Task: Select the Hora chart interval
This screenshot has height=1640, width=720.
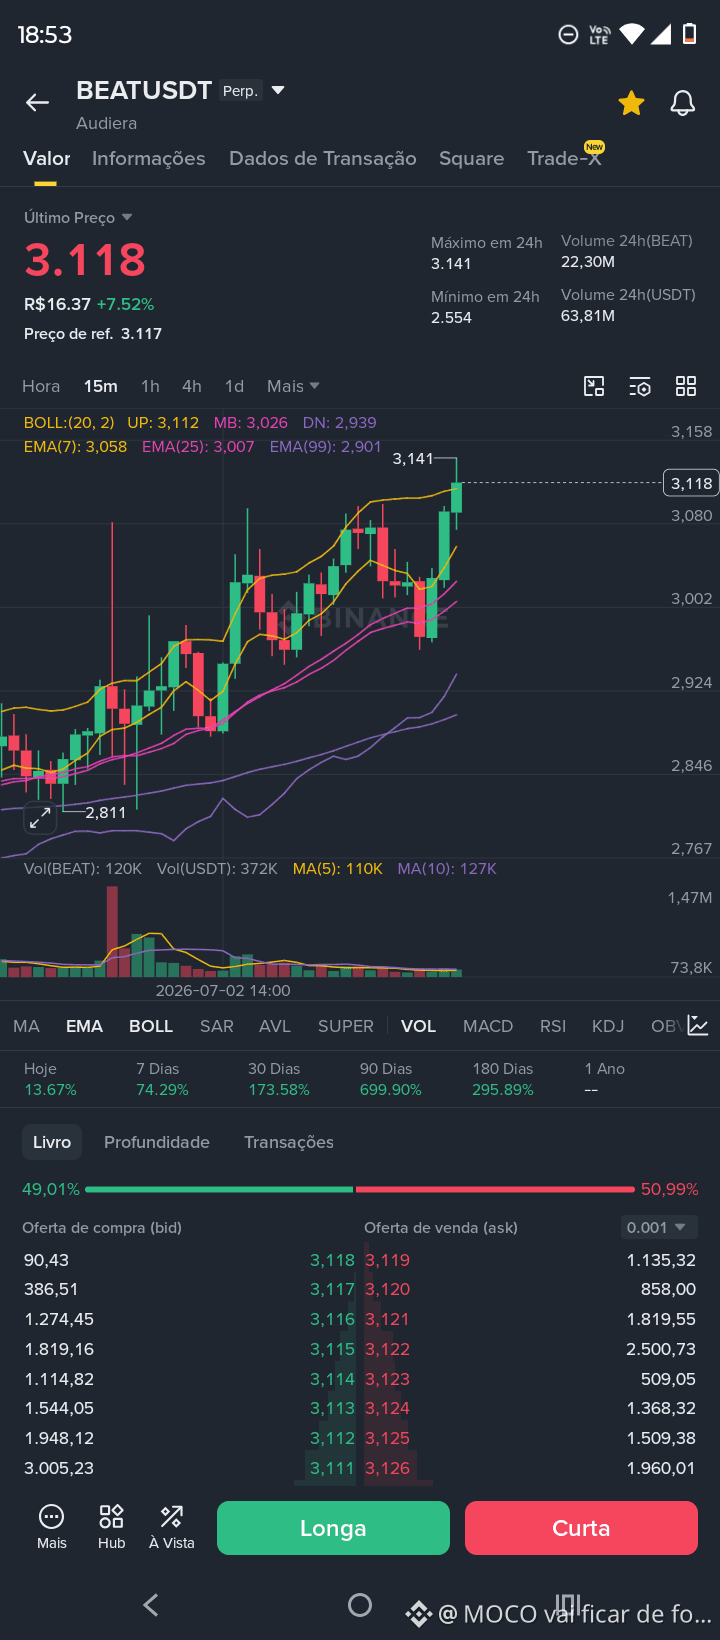Action: pos(41,386)
